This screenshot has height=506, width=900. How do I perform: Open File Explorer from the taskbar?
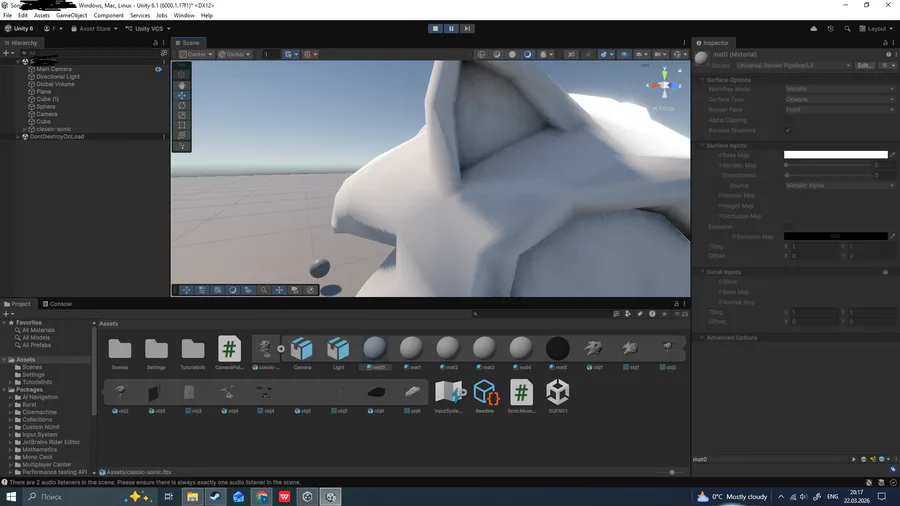tap(192, 497)
